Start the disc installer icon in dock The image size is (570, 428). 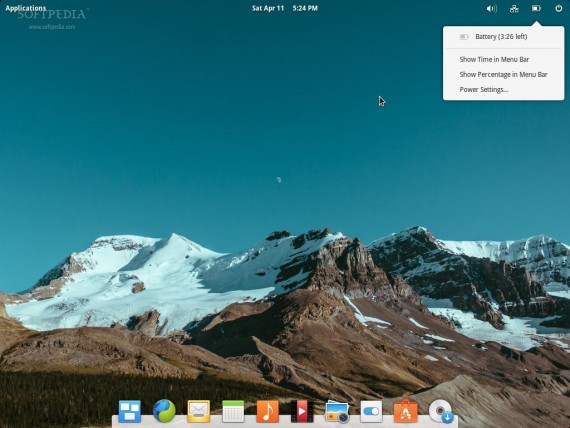(441, 411)
